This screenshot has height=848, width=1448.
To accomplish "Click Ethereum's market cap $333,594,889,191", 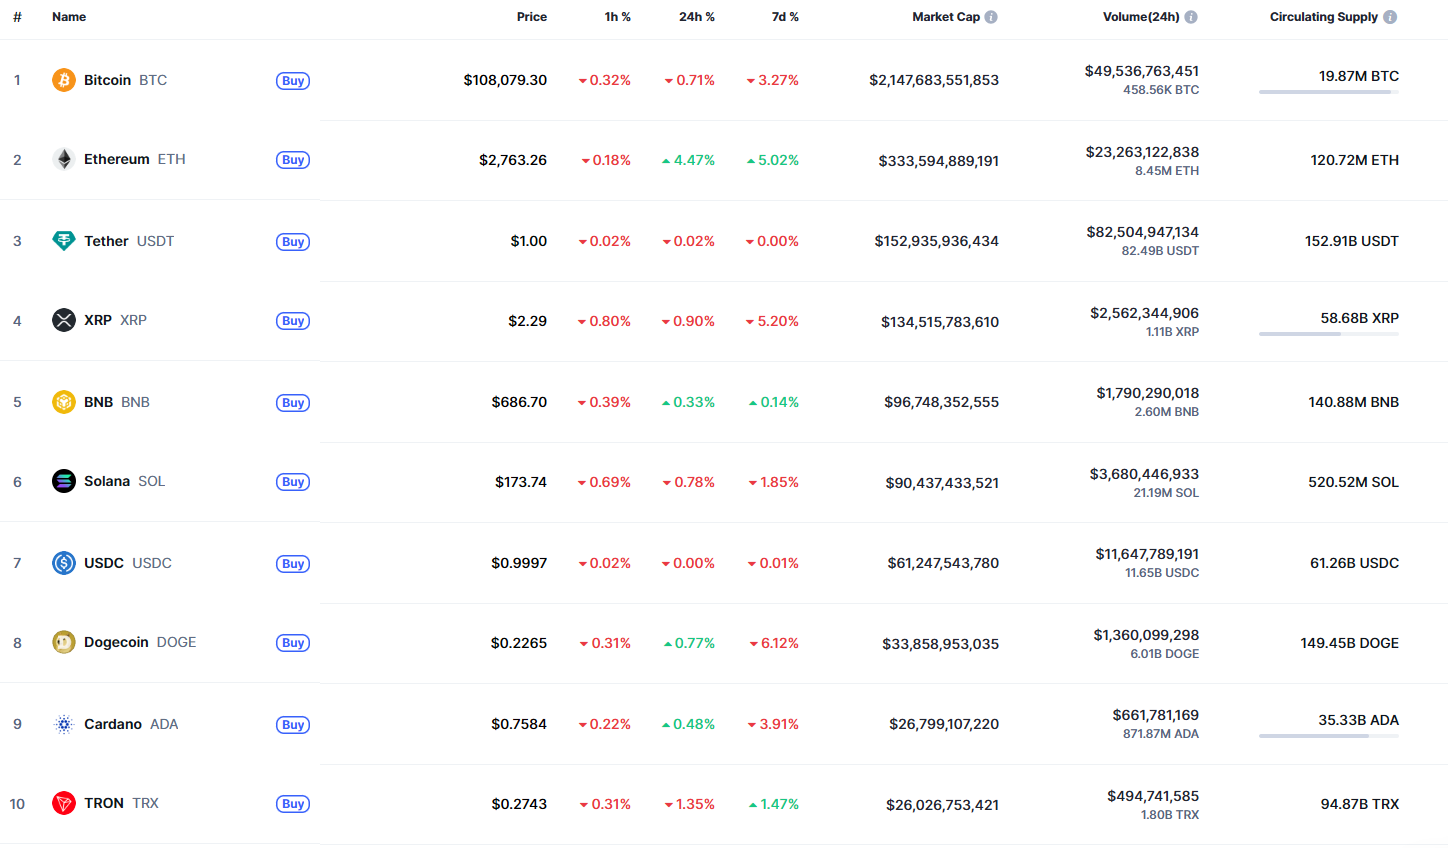I will [x=939, y=161].
